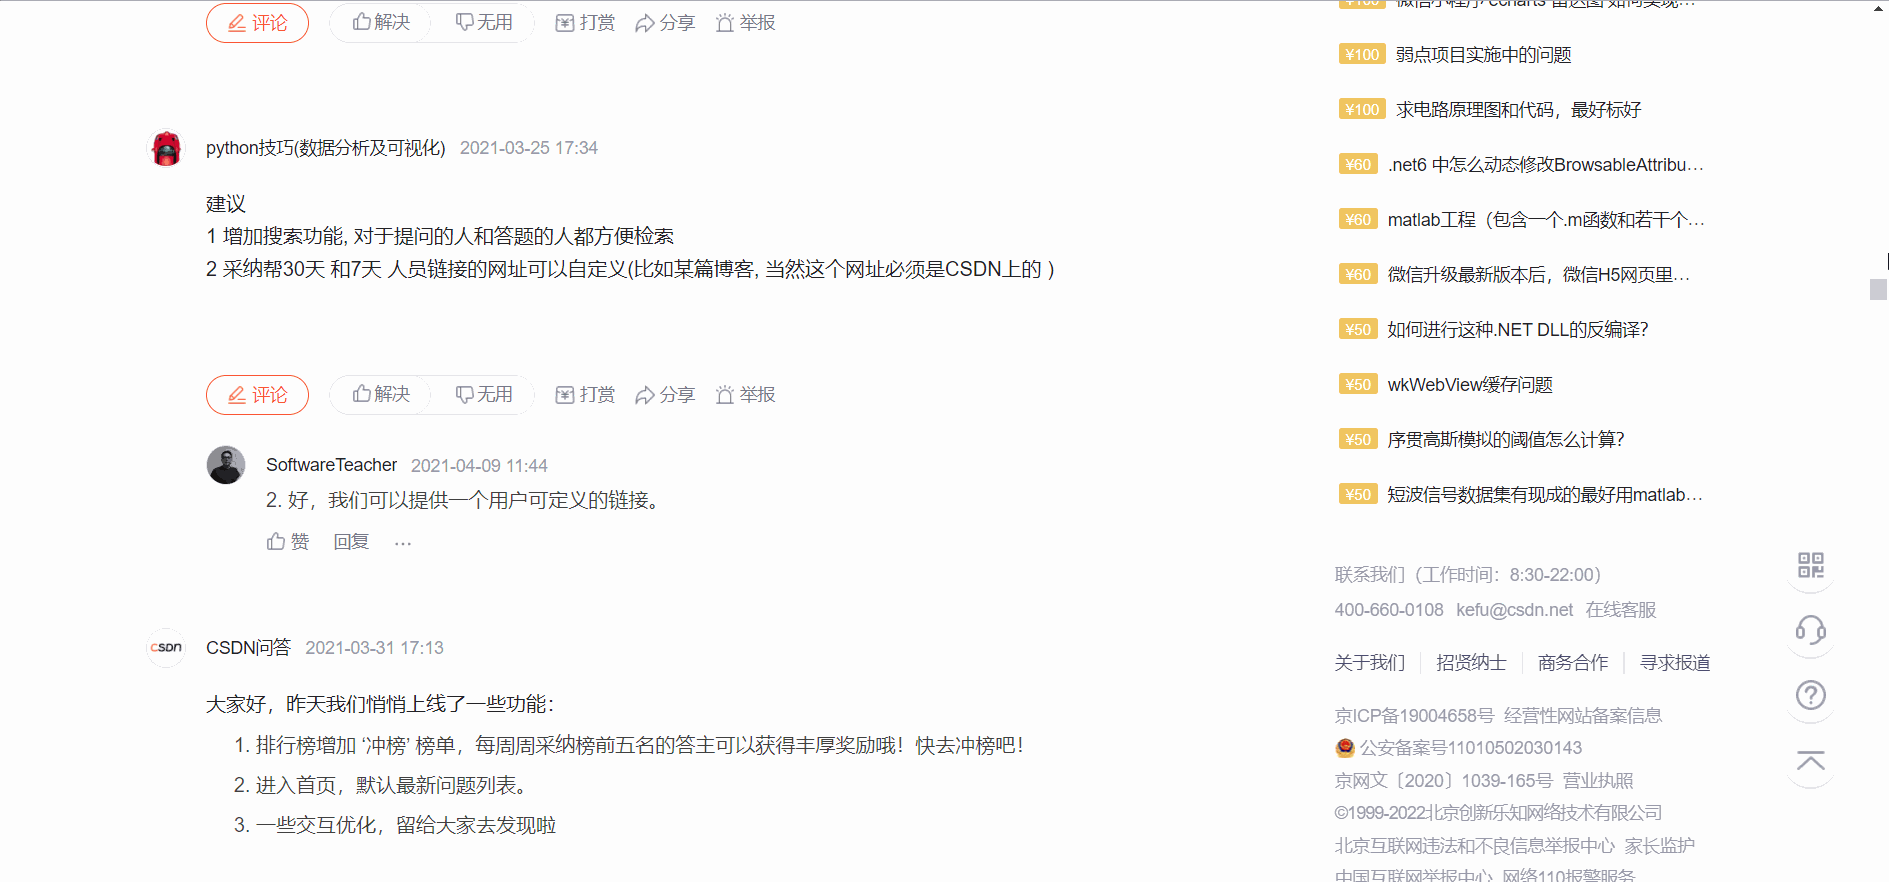Open 公安备案号11010502030143 link

[x=1471, y=748]
